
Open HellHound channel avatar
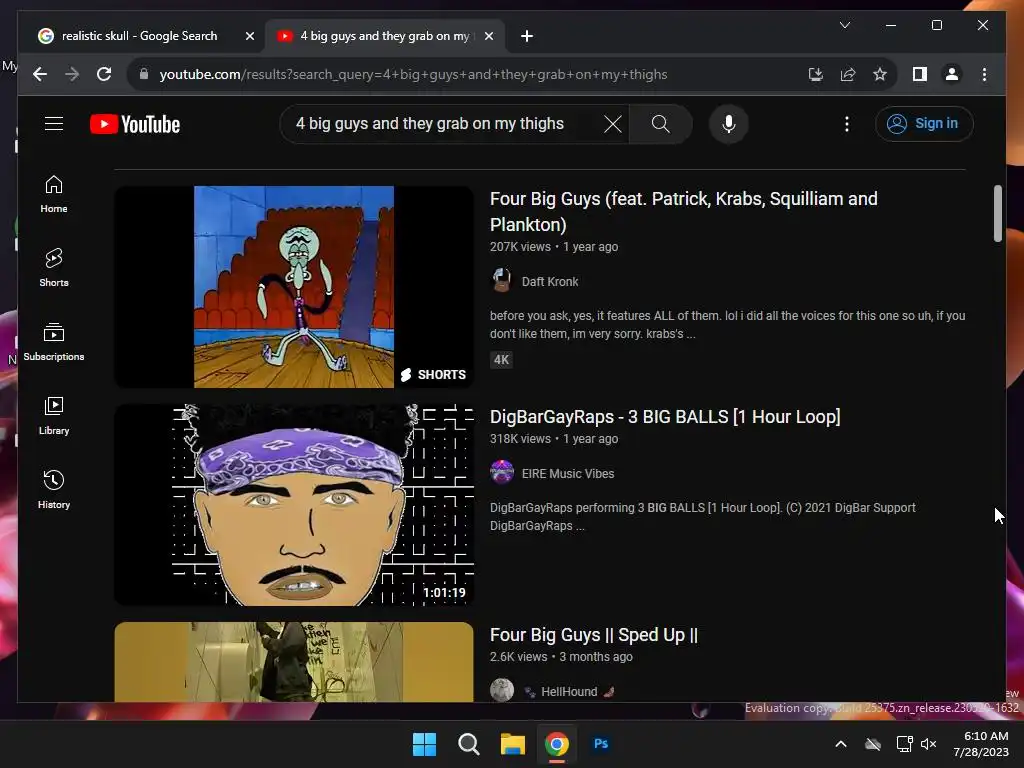(502, 690)
